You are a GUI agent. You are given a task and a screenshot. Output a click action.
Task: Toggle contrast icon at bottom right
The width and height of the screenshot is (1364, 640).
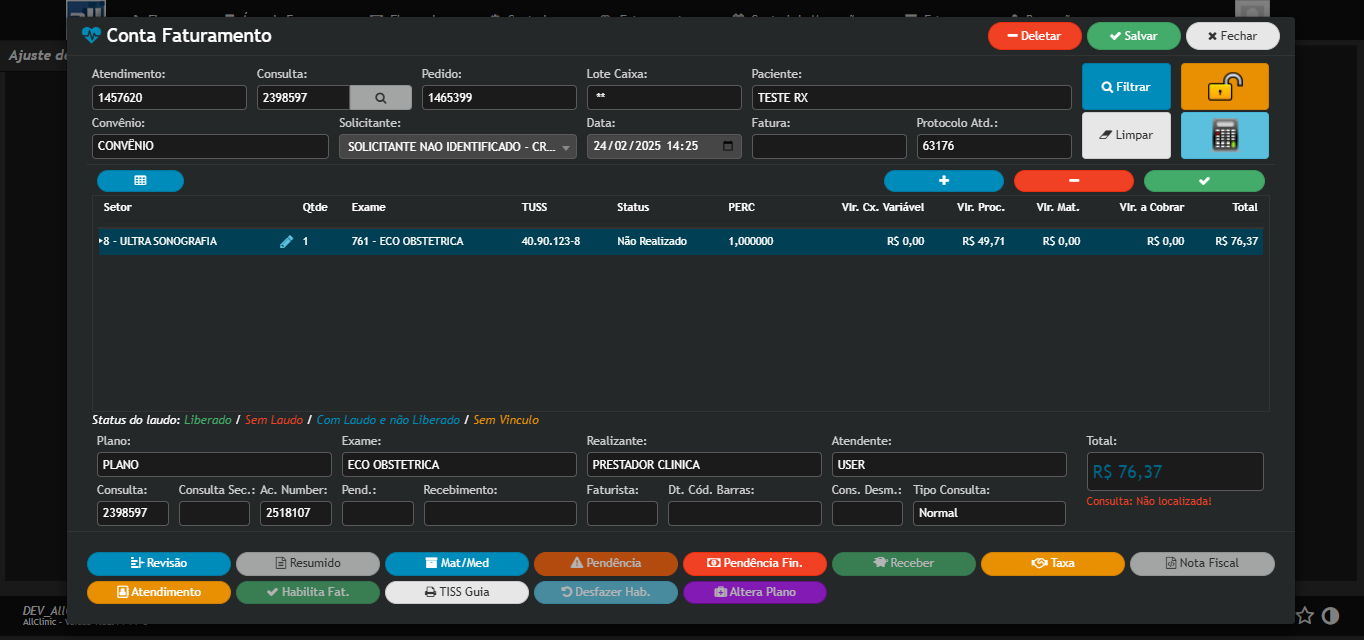tap(1330, 615)
